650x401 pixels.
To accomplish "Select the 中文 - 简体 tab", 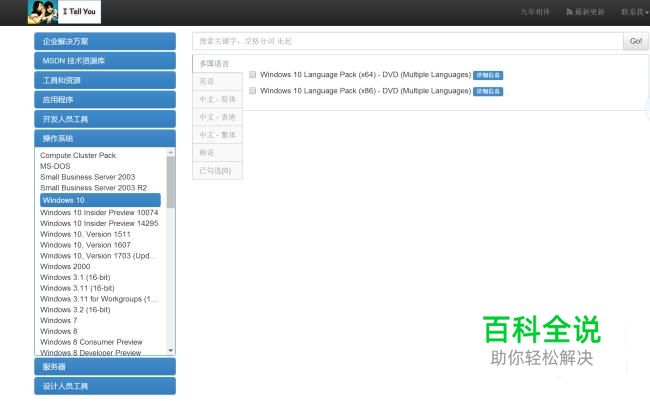I will coord(217,99).
